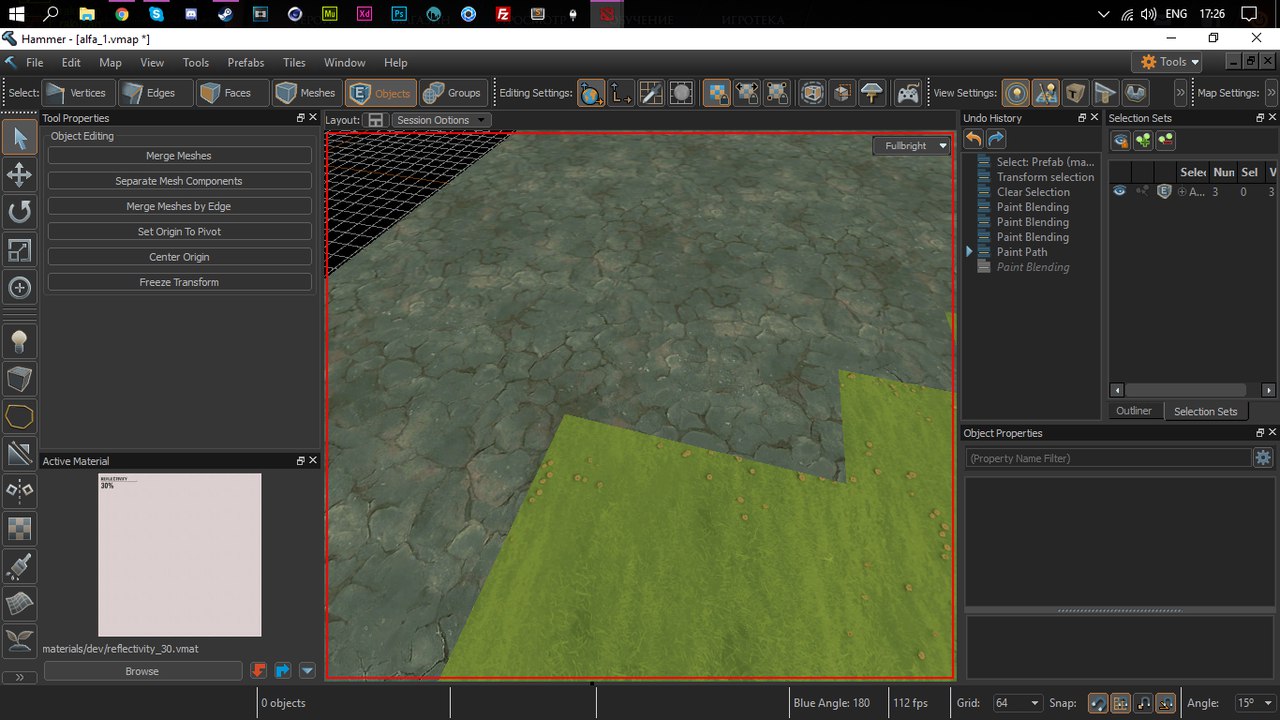Image resolution: width=1280 pixels, height=720 pixels.
Task: Click the reflectivity_30 material preview swatch
Action: coord(179,555)
